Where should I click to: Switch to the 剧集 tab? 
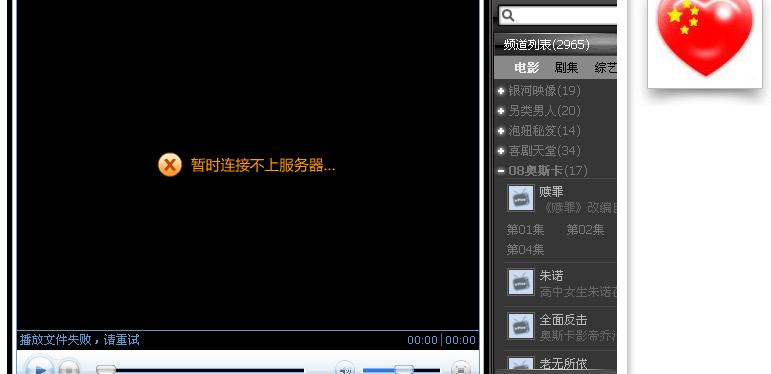[x=566, y=68]
